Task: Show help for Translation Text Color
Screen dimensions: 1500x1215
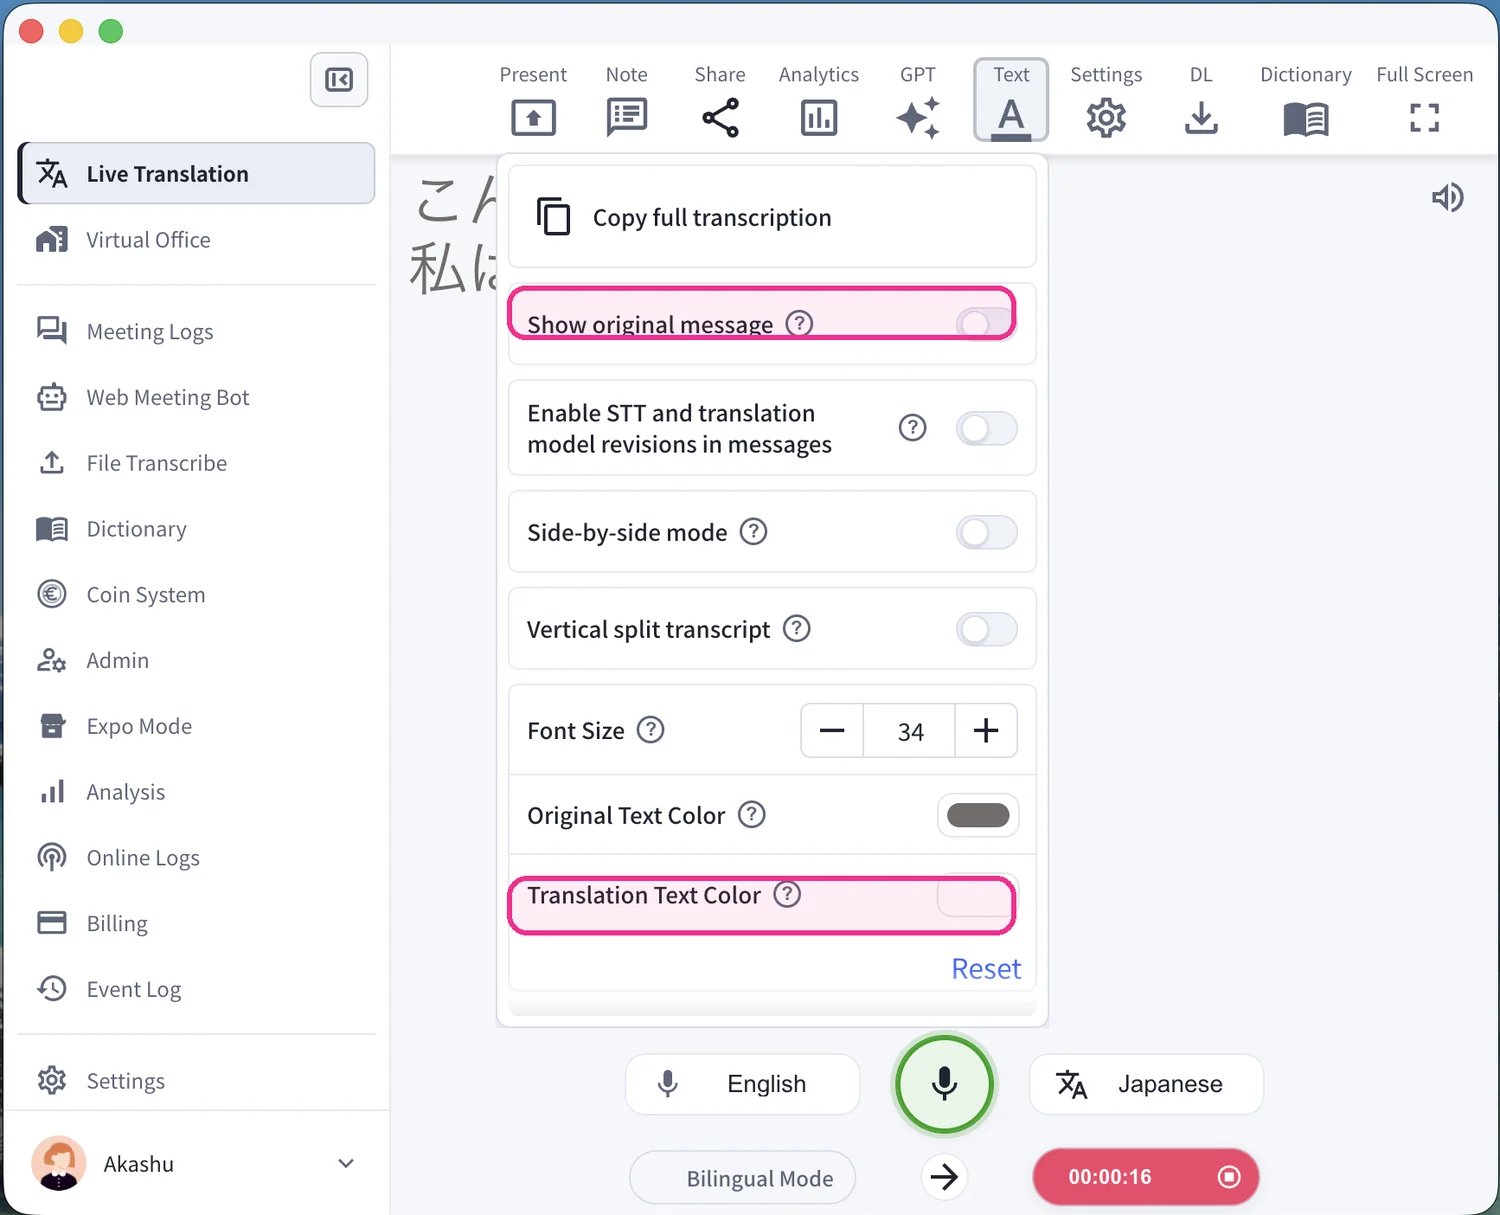Action: (x=787, y=894)
